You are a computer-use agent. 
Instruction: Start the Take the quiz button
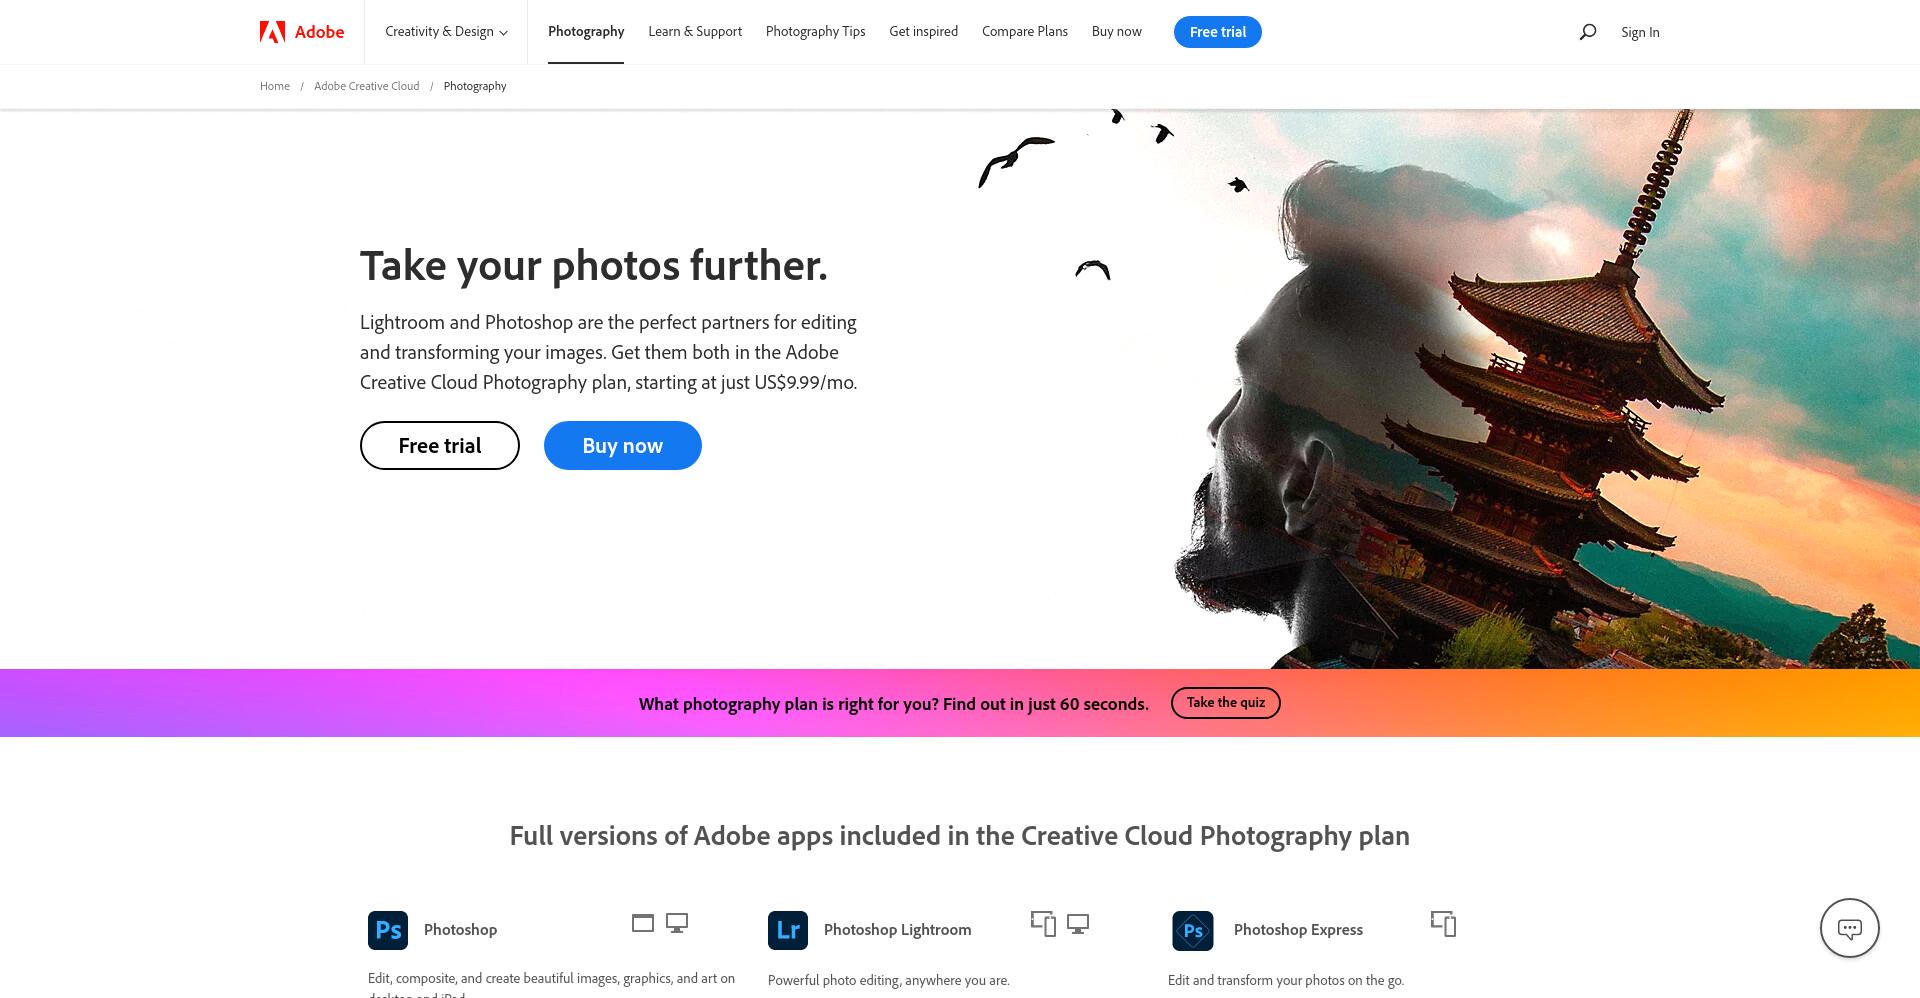1226,703
